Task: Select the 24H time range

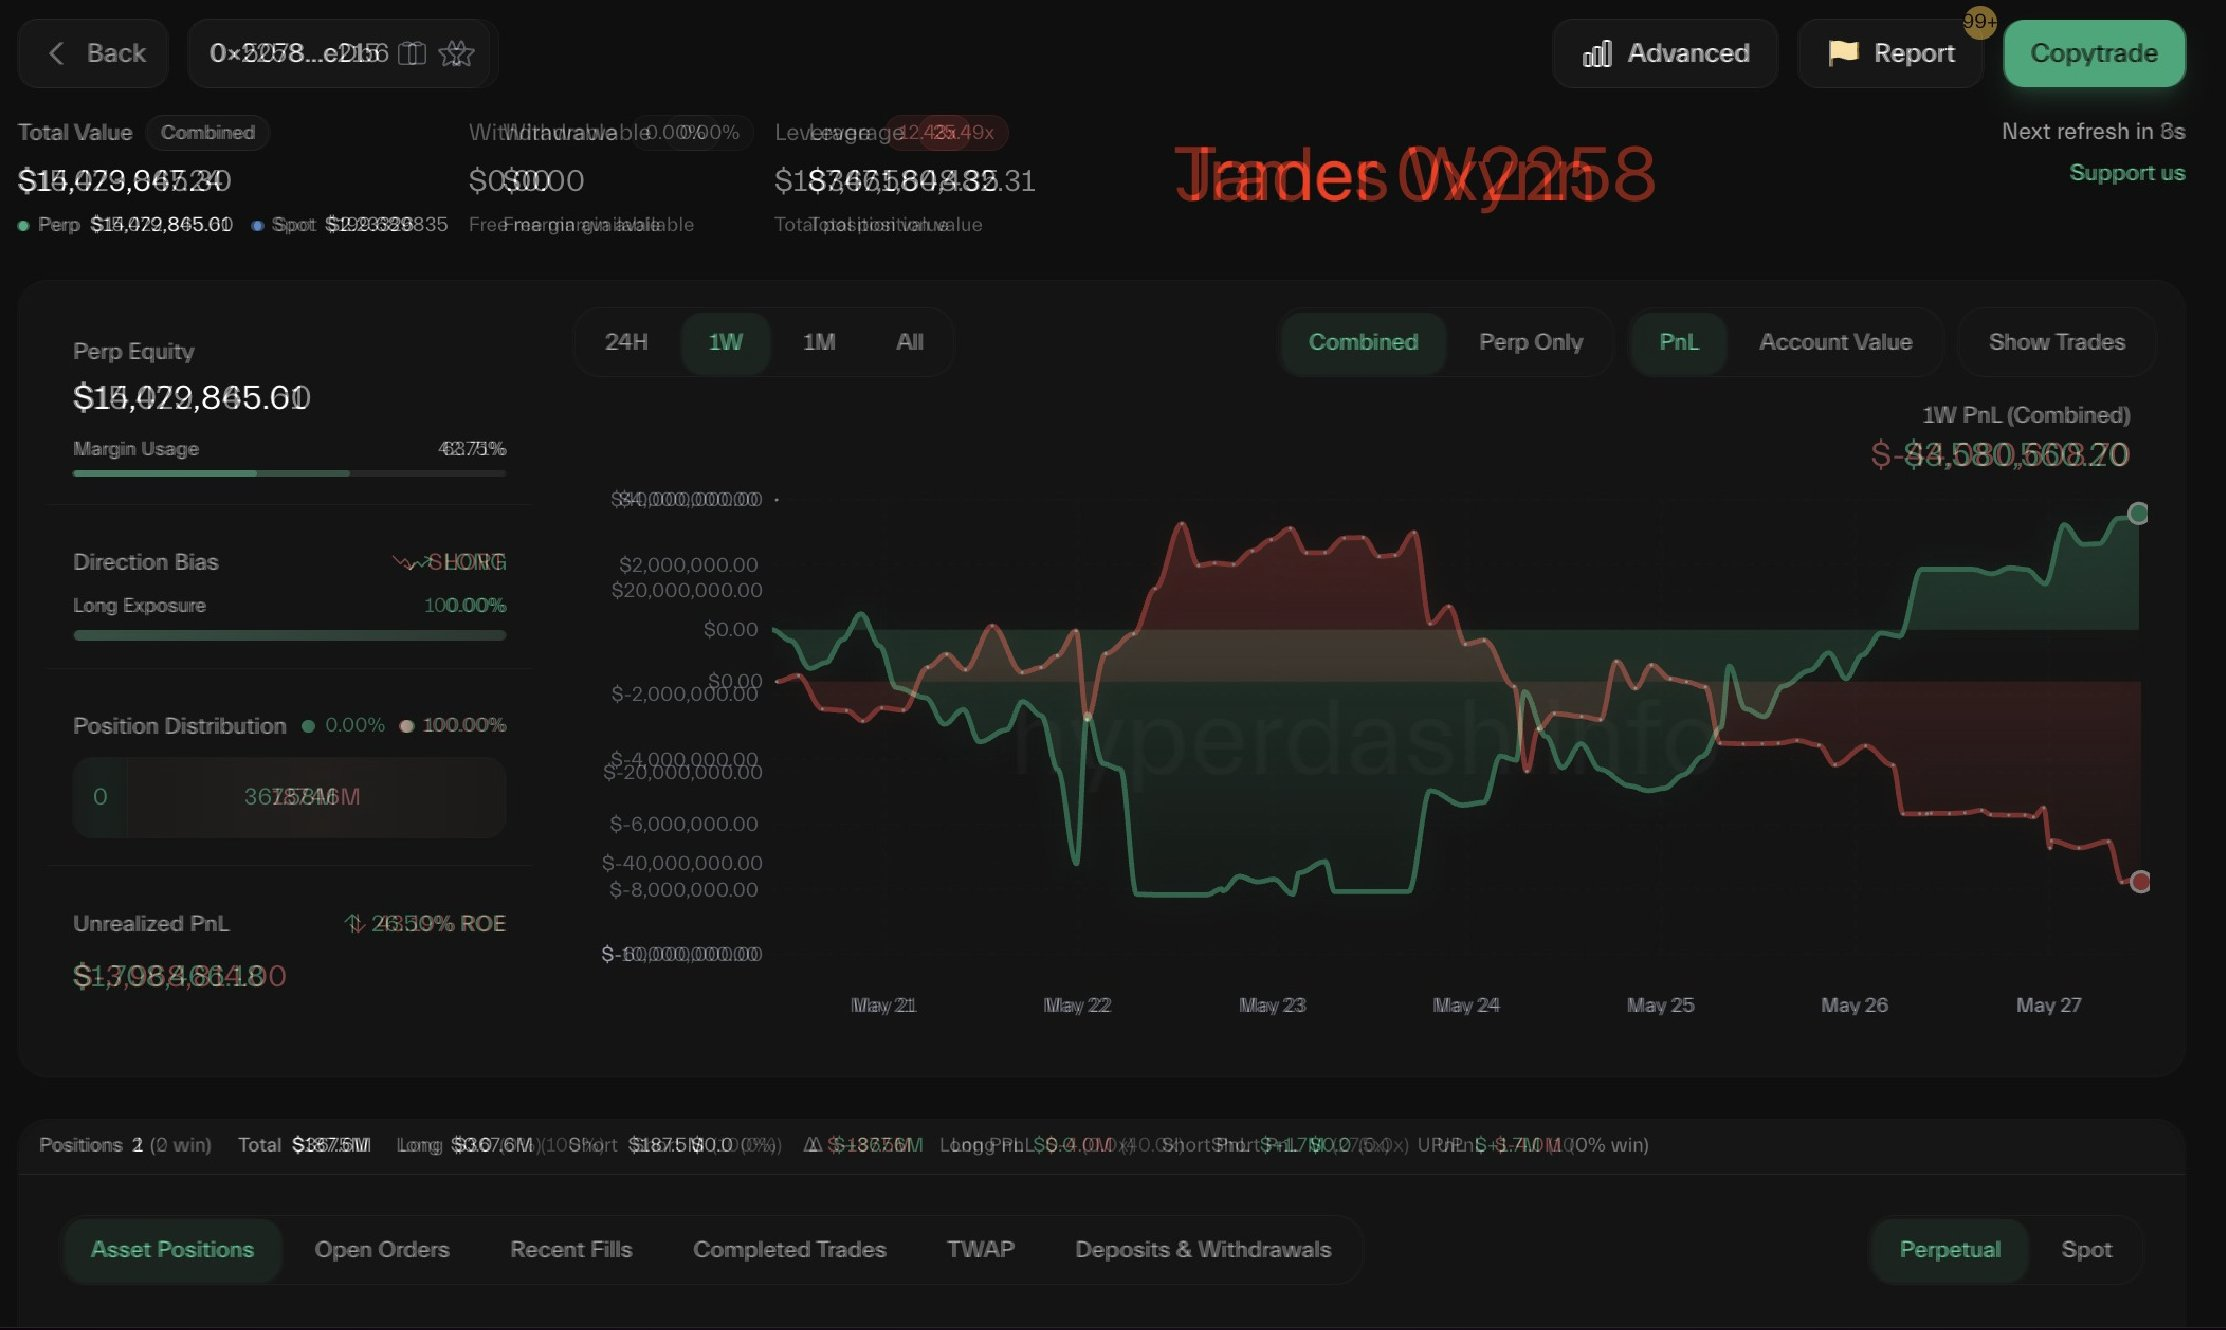Action: (626, 342)
